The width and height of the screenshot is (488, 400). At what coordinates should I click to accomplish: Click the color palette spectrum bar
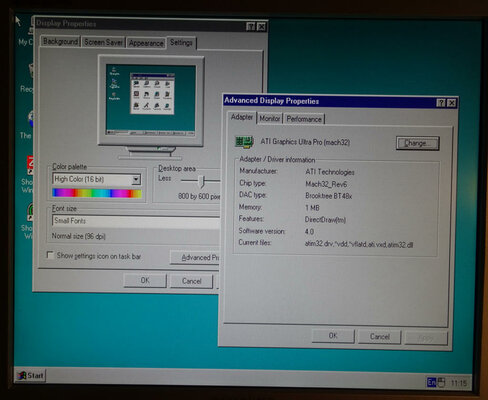click(97, 193)
